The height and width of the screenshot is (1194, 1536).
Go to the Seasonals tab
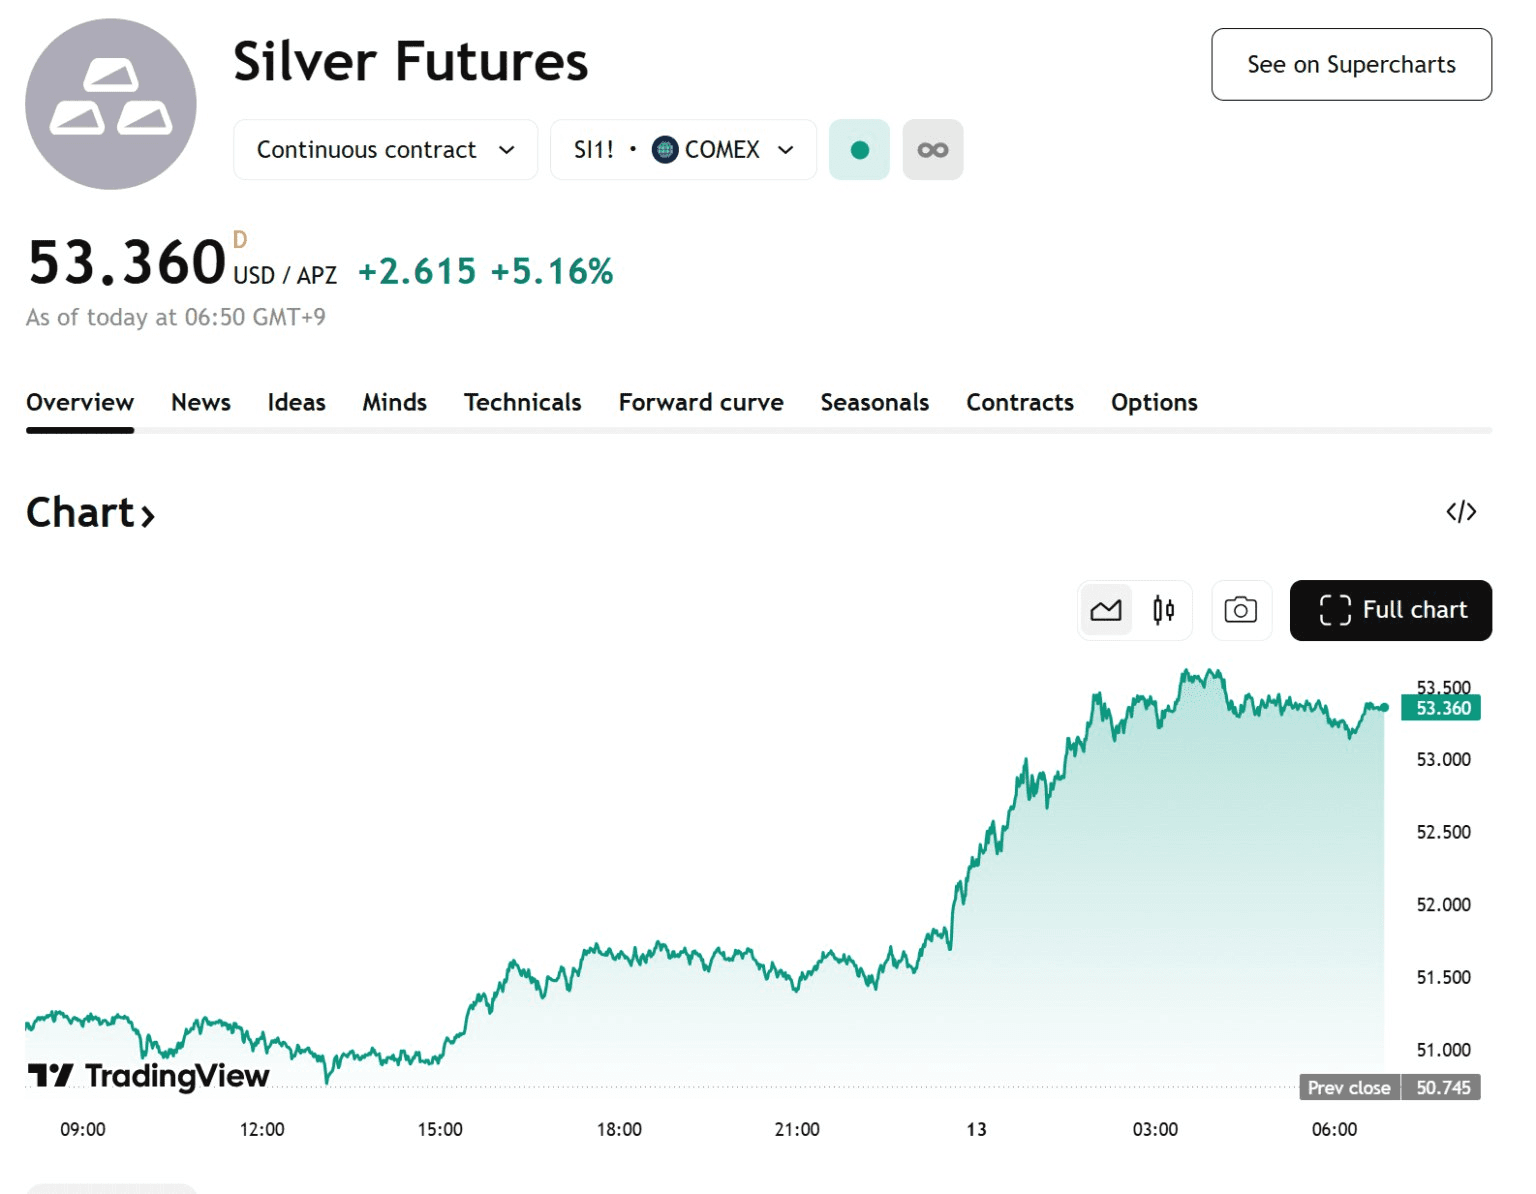(874, 402)
